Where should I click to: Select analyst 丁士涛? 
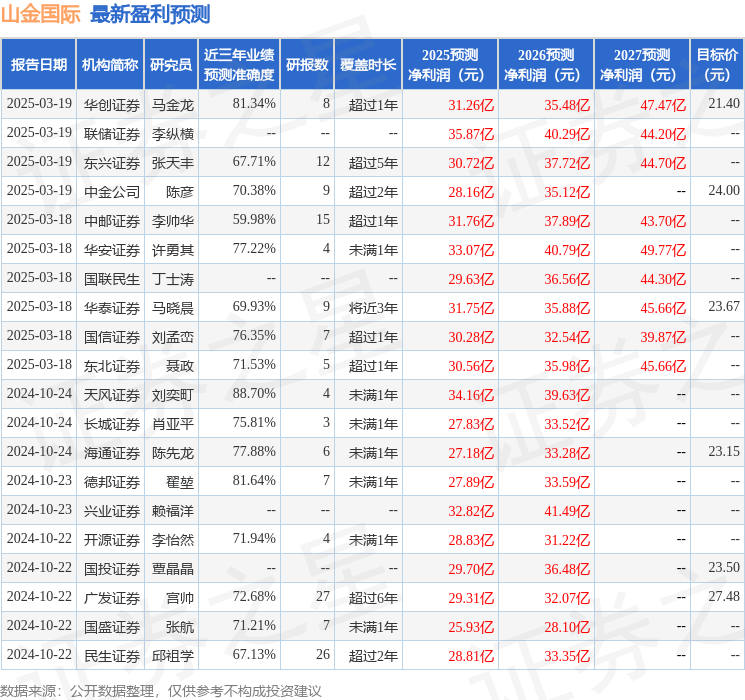pos(172,278)
